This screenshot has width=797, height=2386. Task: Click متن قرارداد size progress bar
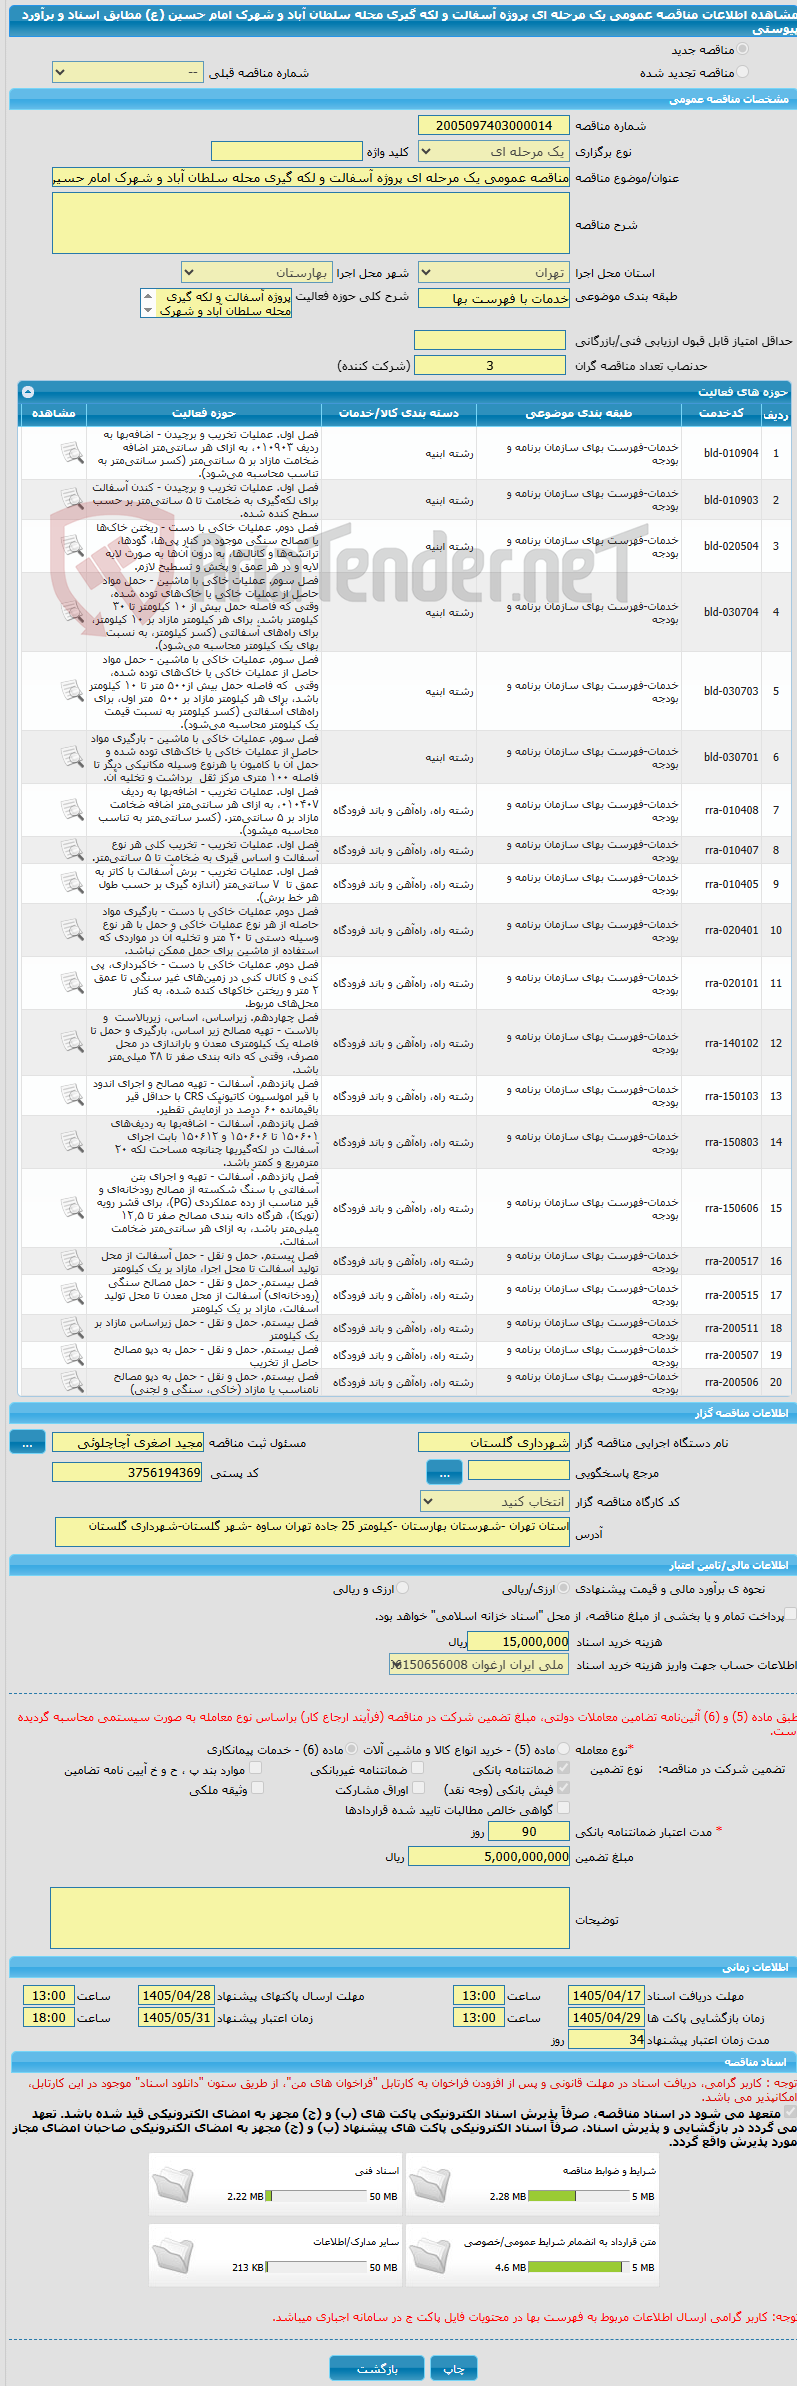[x=578, y=2267]
